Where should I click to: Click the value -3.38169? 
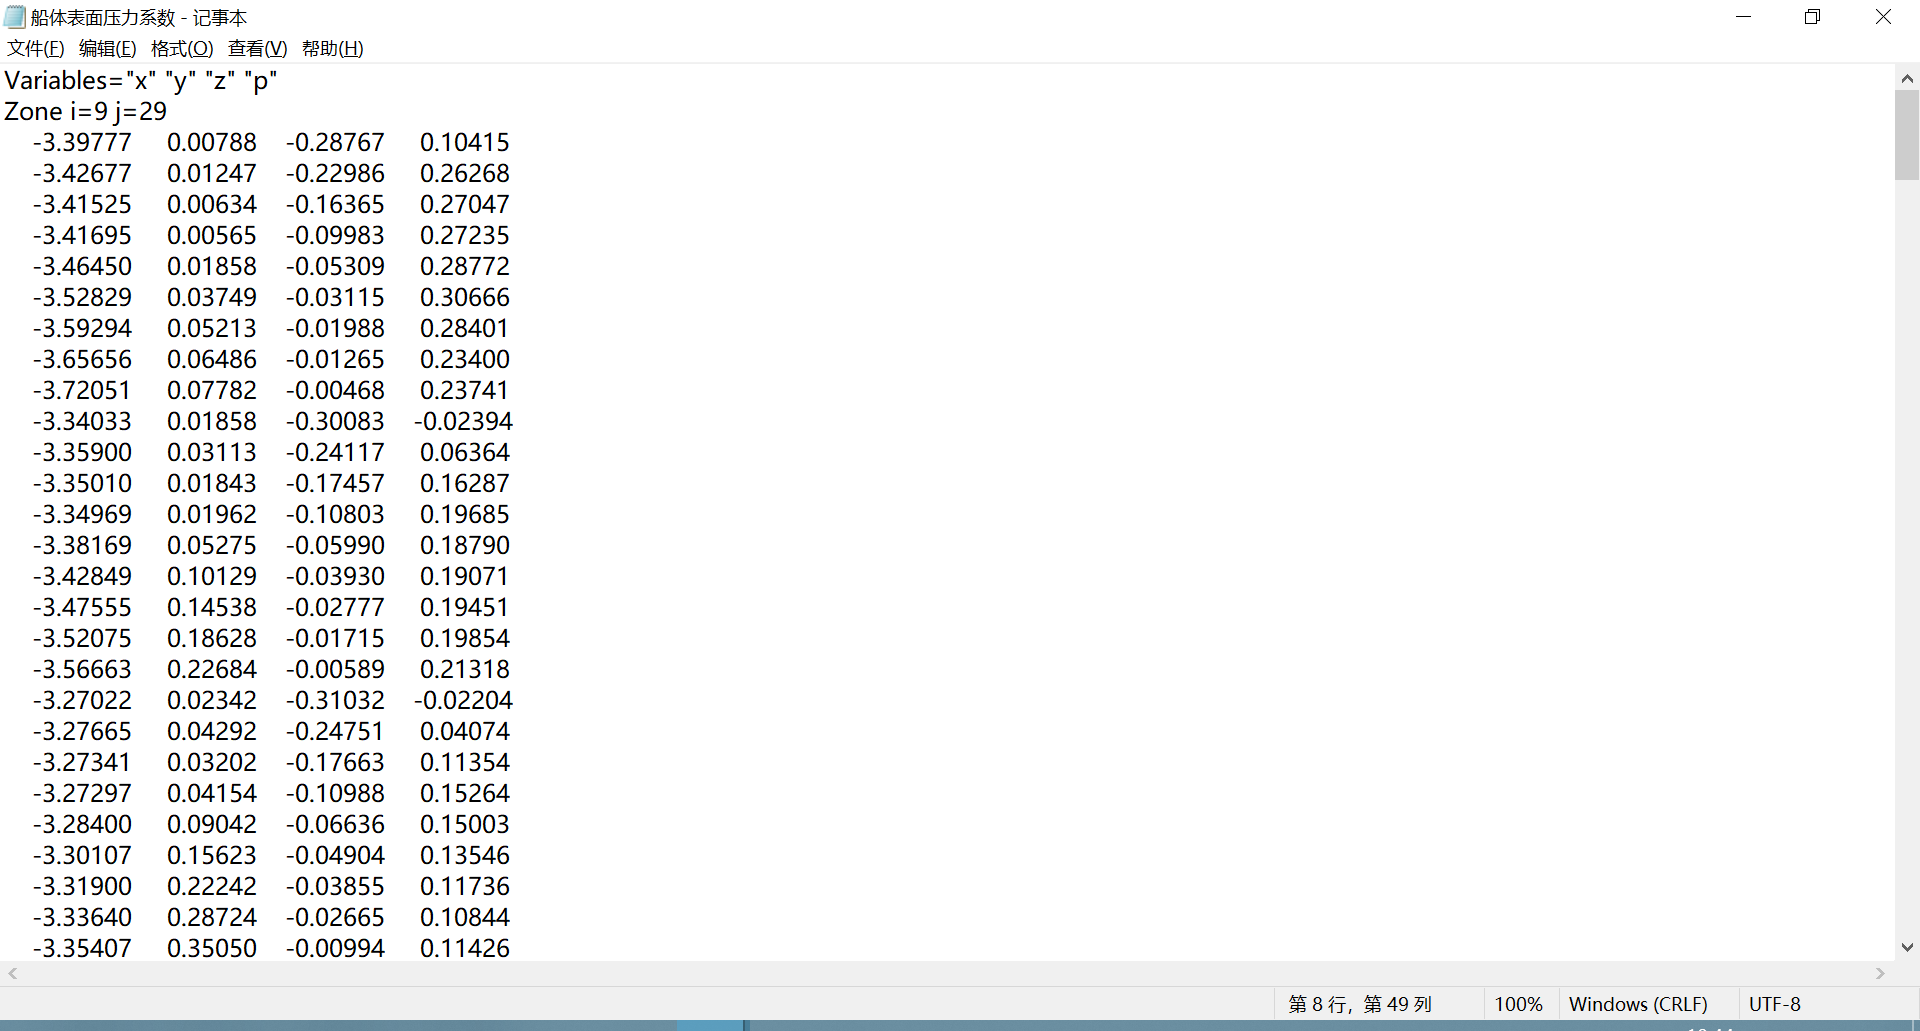point(82,546)
